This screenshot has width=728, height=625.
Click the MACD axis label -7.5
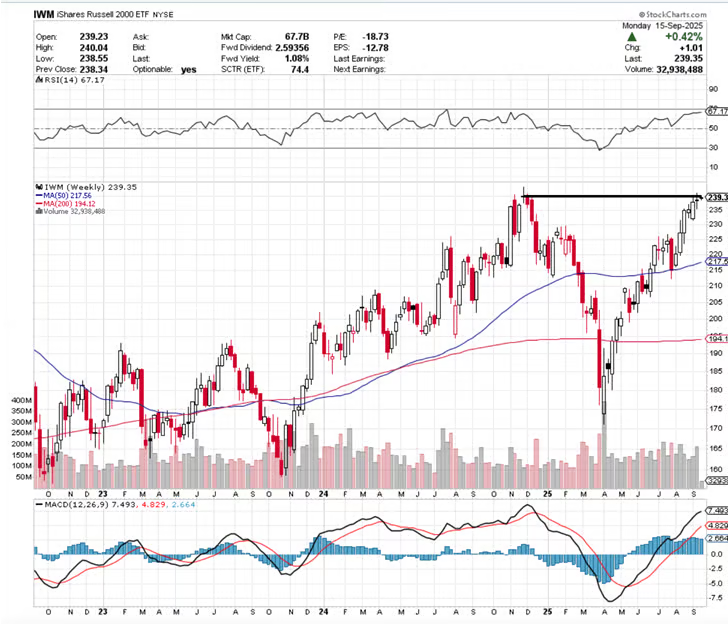pos(716,598)
